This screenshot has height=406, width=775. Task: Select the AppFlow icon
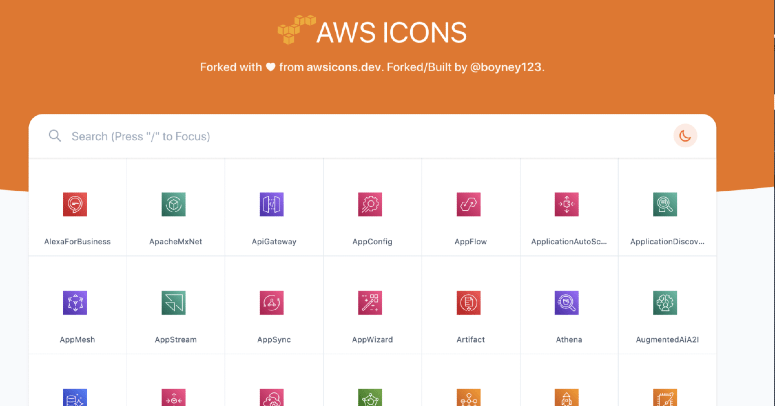click(x=469, y=205)
